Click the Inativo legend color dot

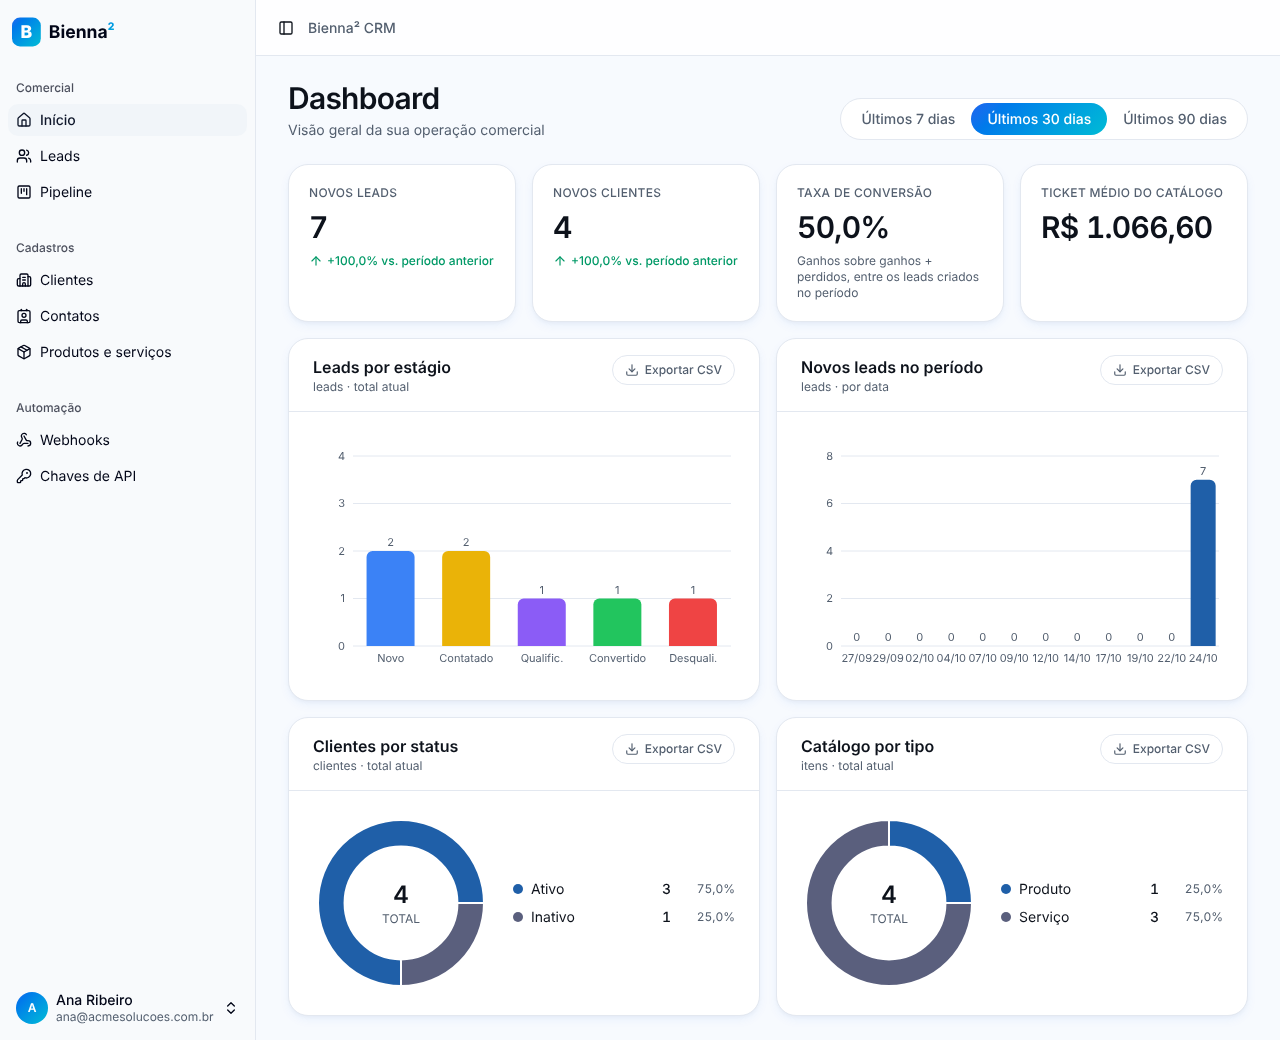[x=518, y=917]
